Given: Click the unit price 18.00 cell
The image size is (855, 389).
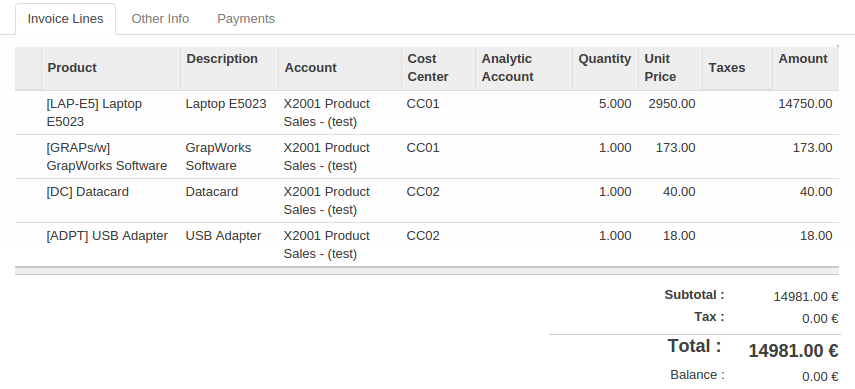Looking at the screenshot, I should pyautogui.click(x=670, y=244).
